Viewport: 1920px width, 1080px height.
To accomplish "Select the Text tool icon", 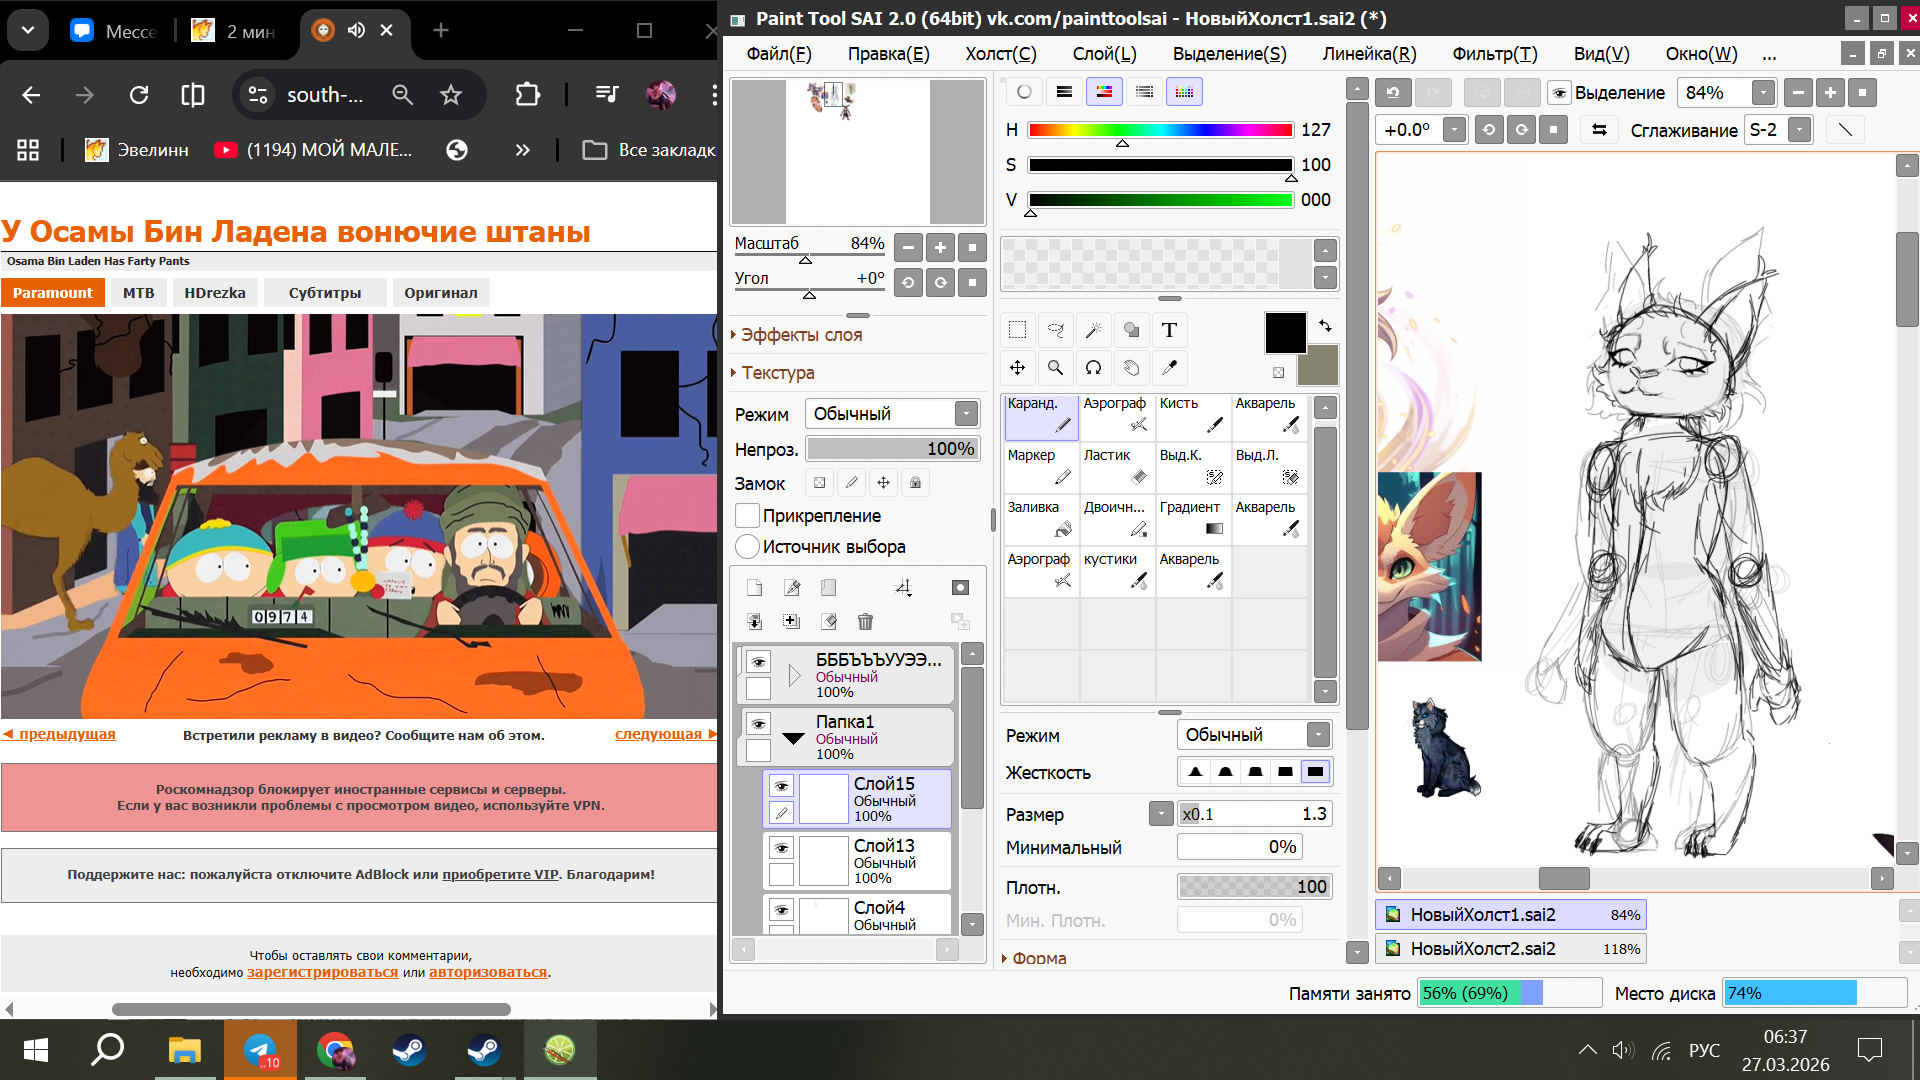I will click(1169, 331).
